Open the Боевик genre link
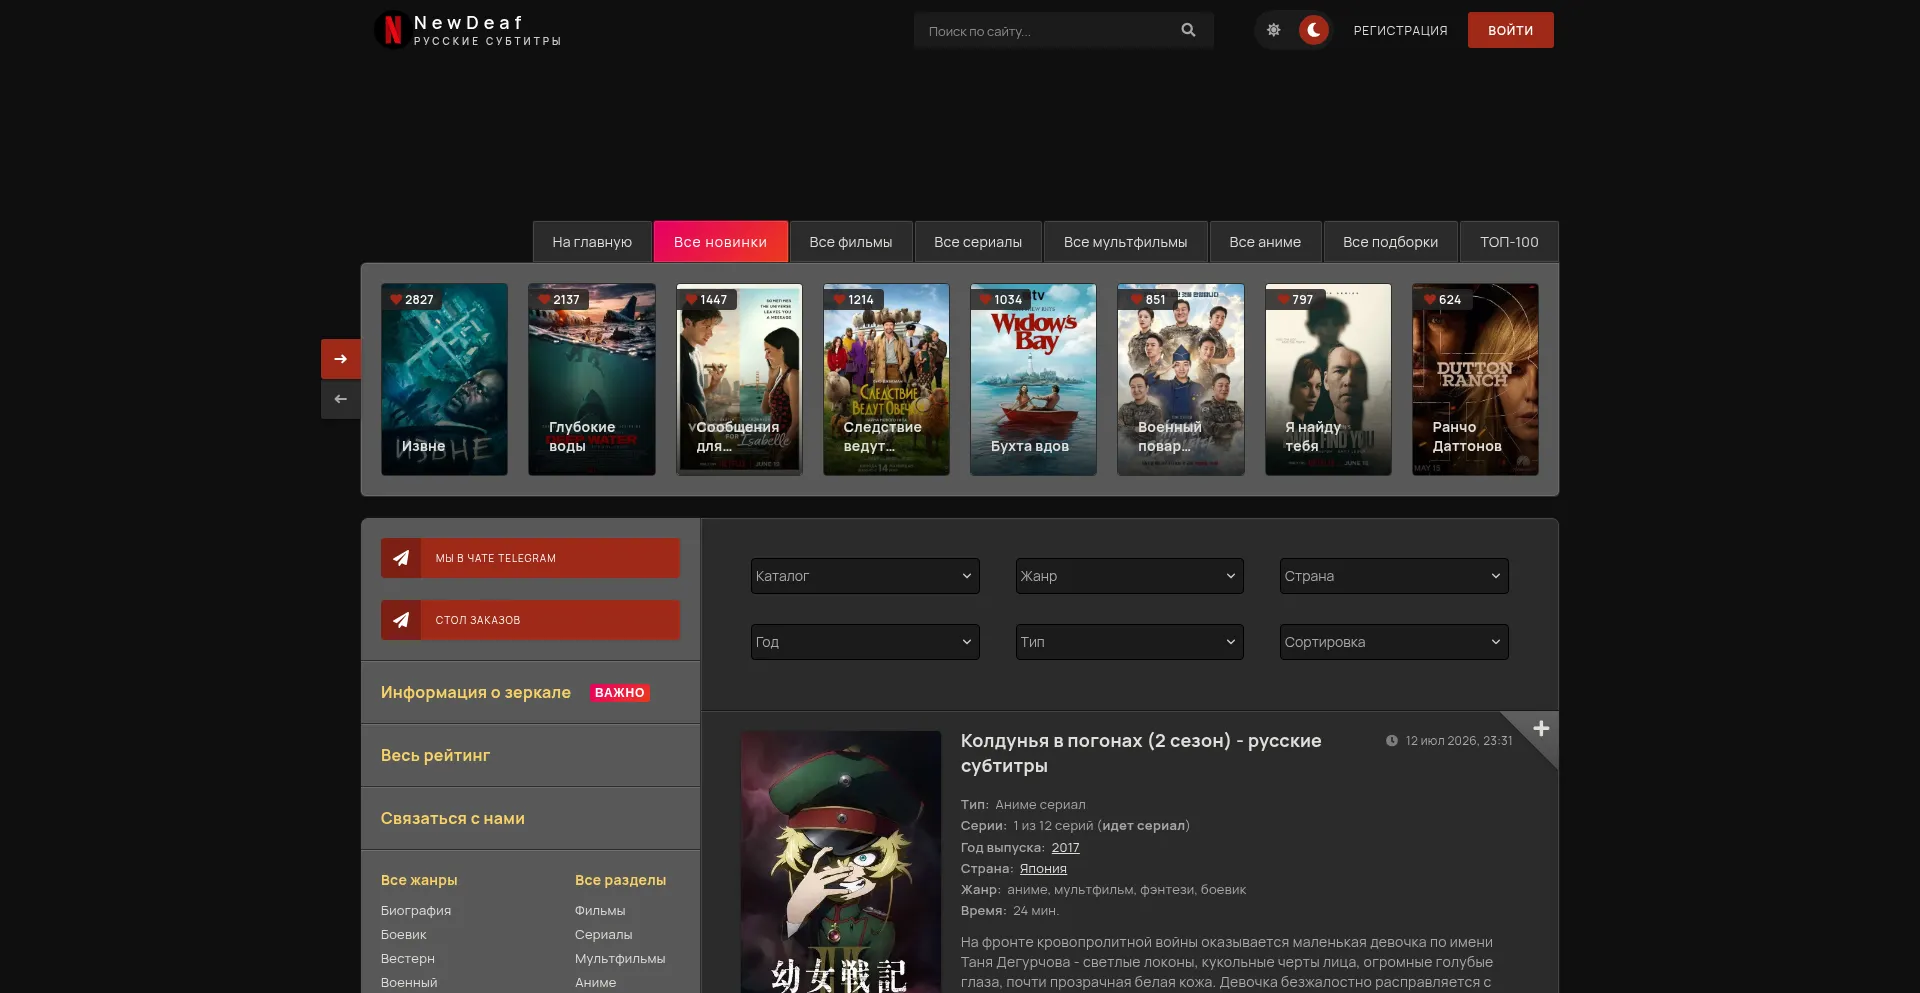This screenshot has width=1920, height=993. pos(404,934)
